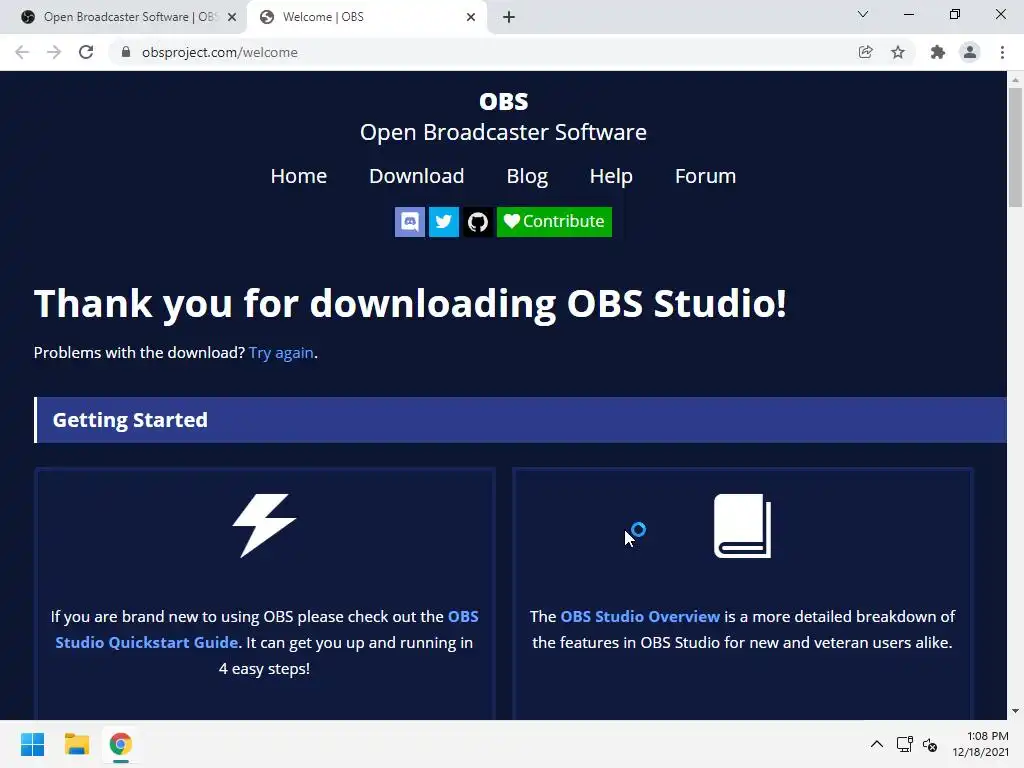Open the GitHub icon link
The image size is (1024, 768).
tap(478, 222)
